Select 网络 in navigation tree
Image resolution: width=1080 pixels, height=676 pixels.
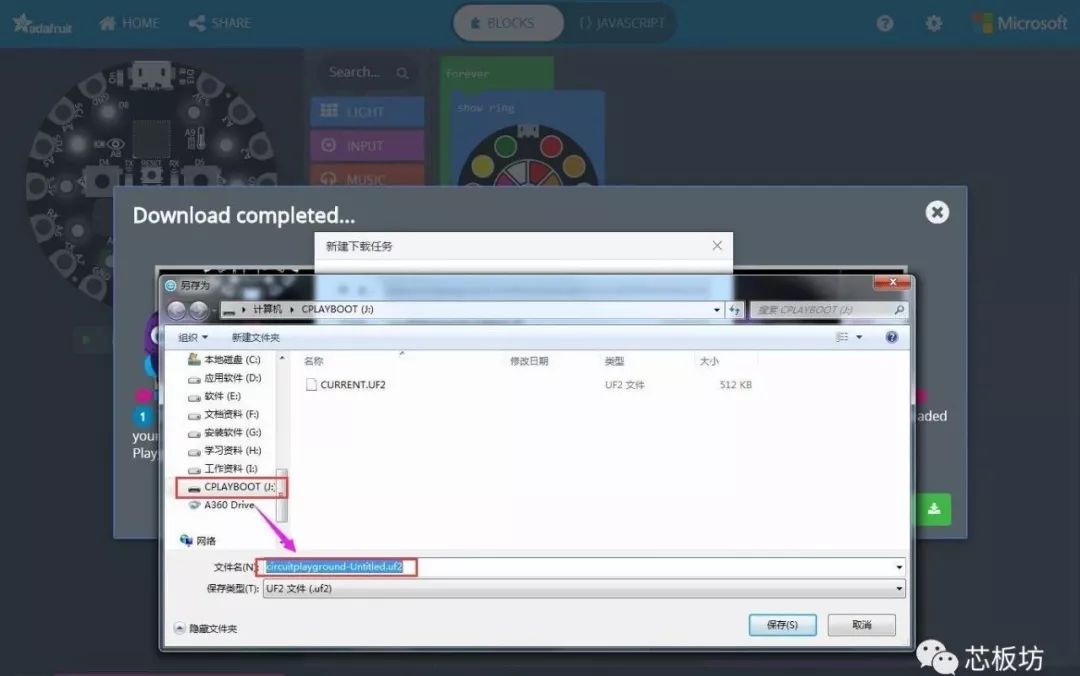(198, 540)
